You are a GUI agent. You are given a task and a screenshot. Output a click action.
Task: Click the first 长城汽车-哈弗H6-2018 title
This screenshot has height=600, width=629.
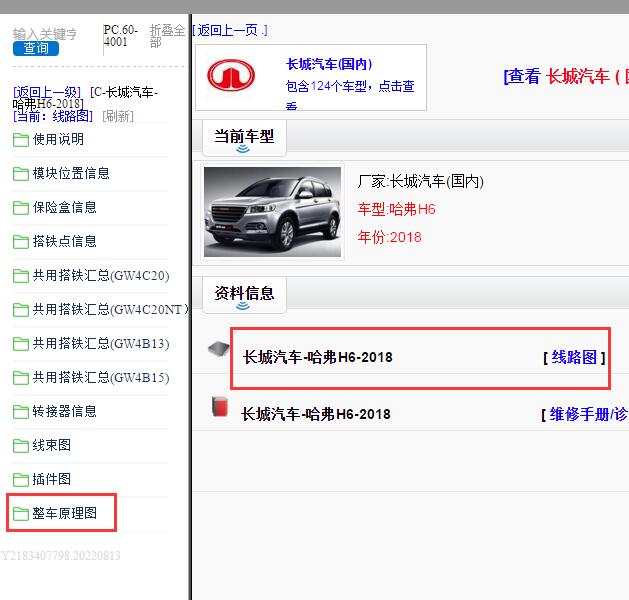(x=317, y=357)
